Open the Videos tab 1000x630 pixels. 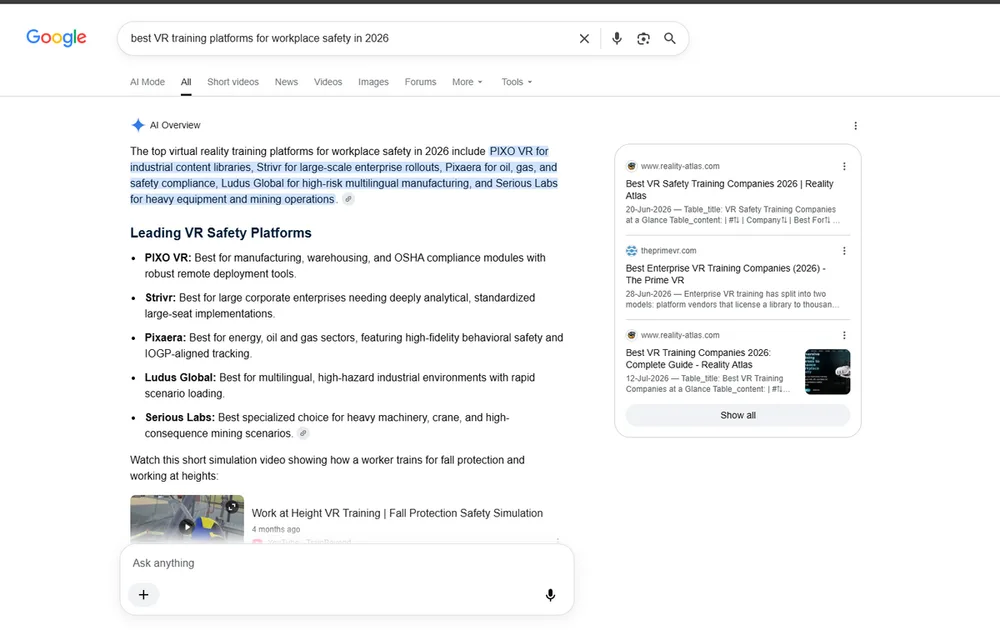click(328, 82)
